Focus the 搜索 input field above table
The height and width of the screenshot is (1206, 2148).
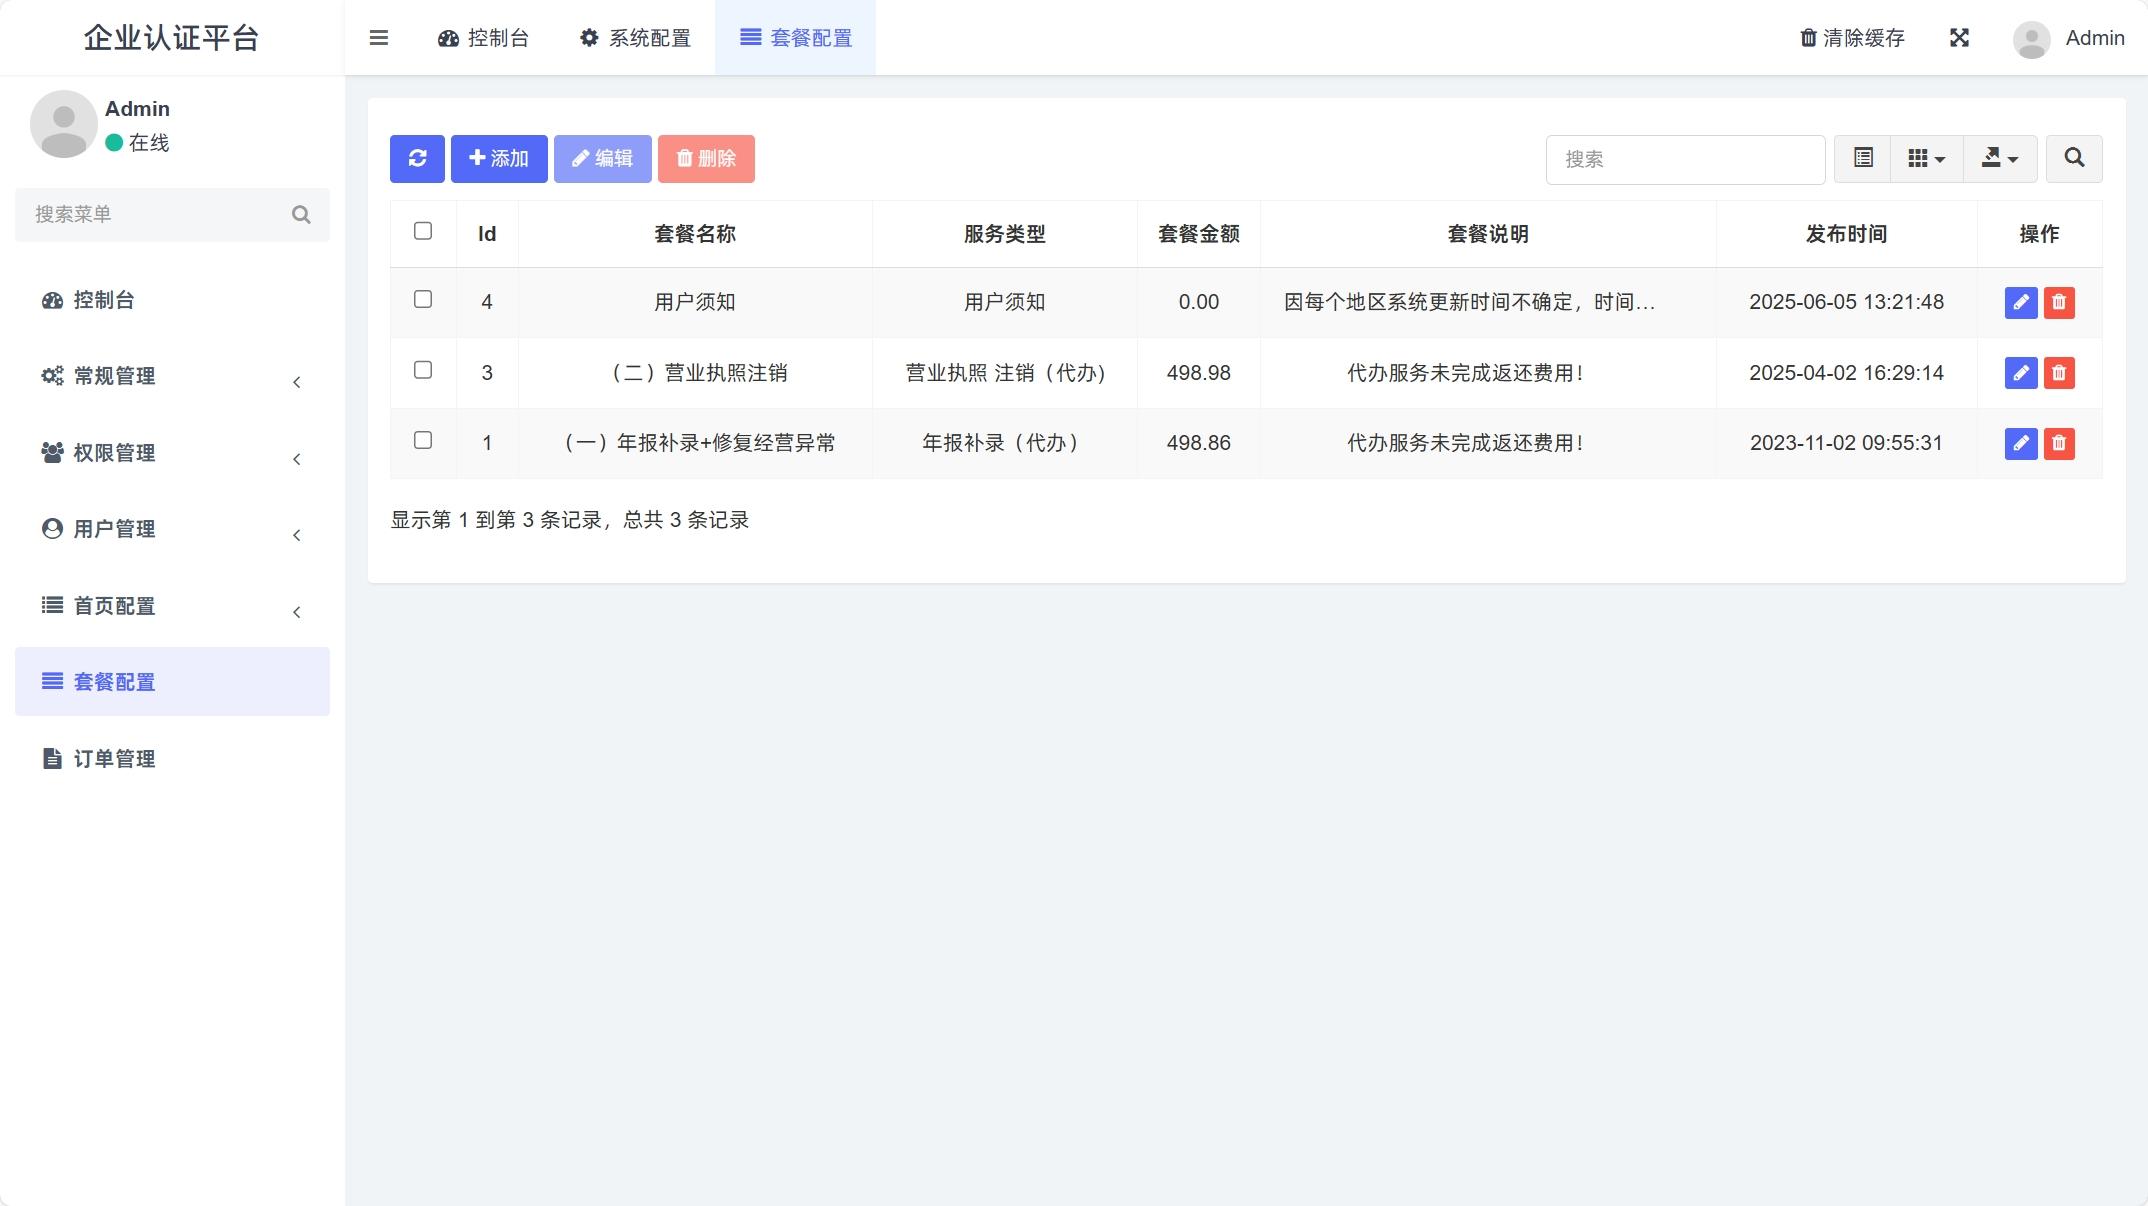click(1684, 160)
